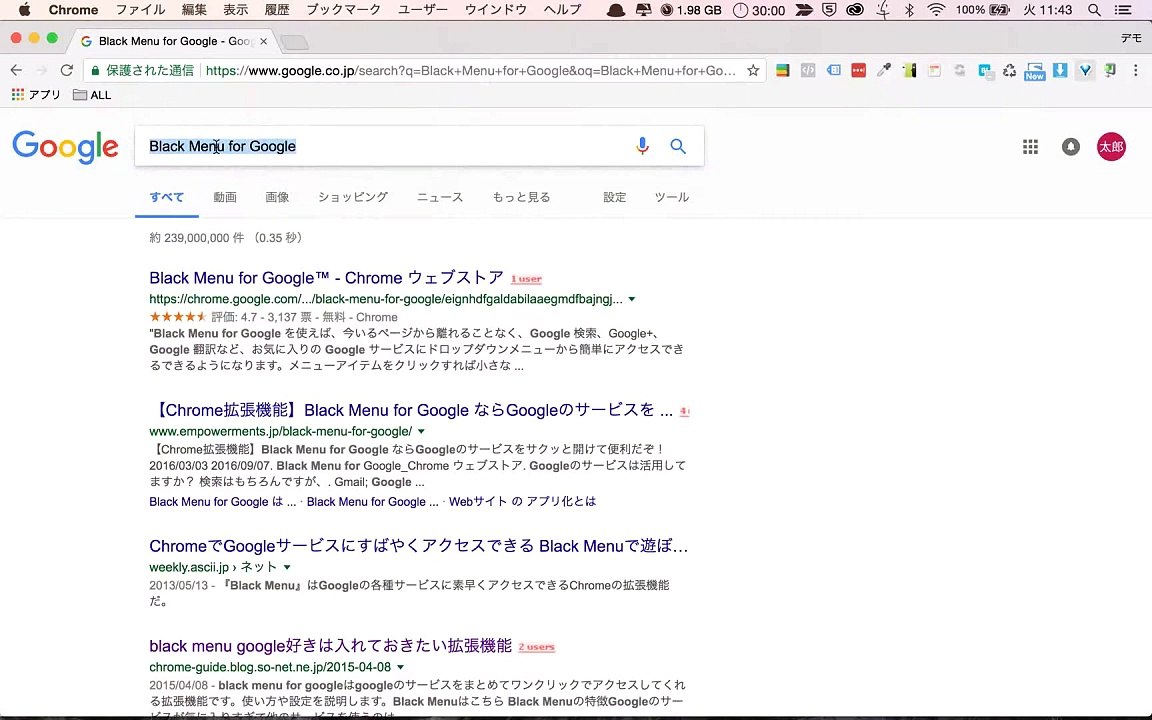This screenshot has height=720, width=1152.
Task: Click the blue Y-shaped extension icon
Action: pos(1085,71)
